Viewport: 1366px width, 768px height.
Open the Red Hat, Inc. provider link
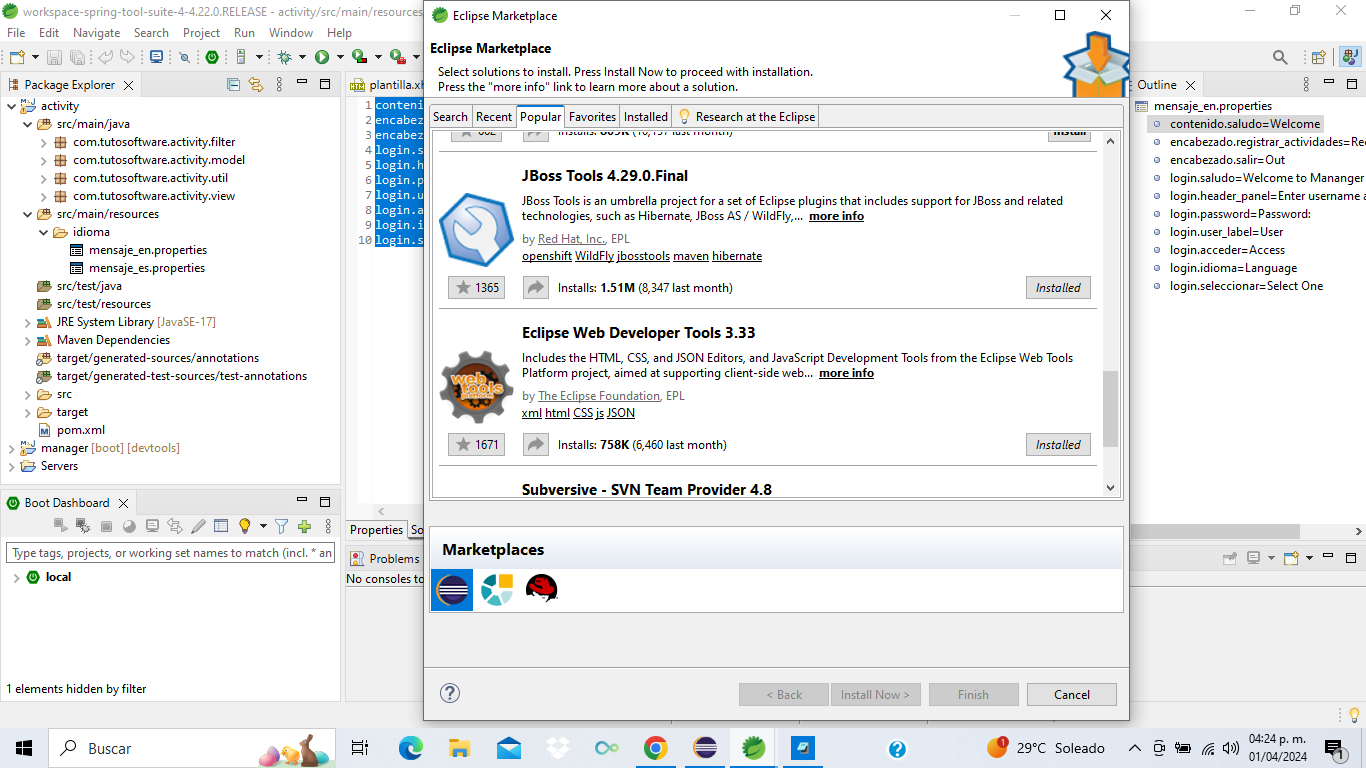click(x=571, y=239)
